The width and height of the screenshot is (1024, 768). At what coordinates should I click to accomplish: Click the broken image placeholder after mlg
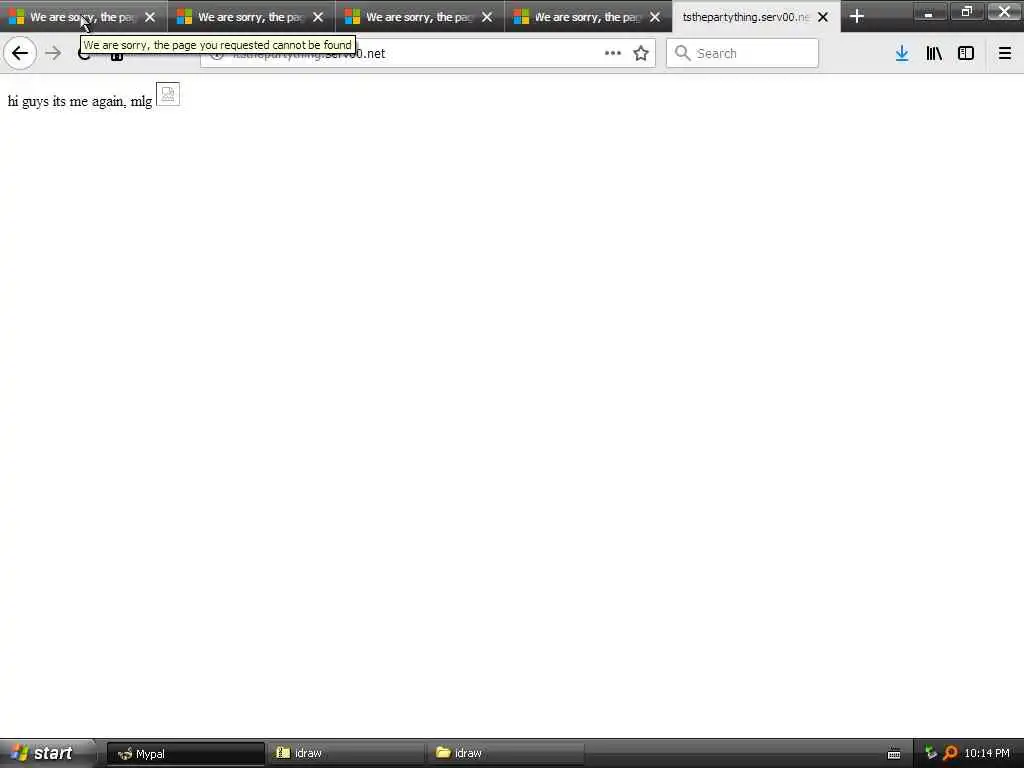tap(168, 94)
